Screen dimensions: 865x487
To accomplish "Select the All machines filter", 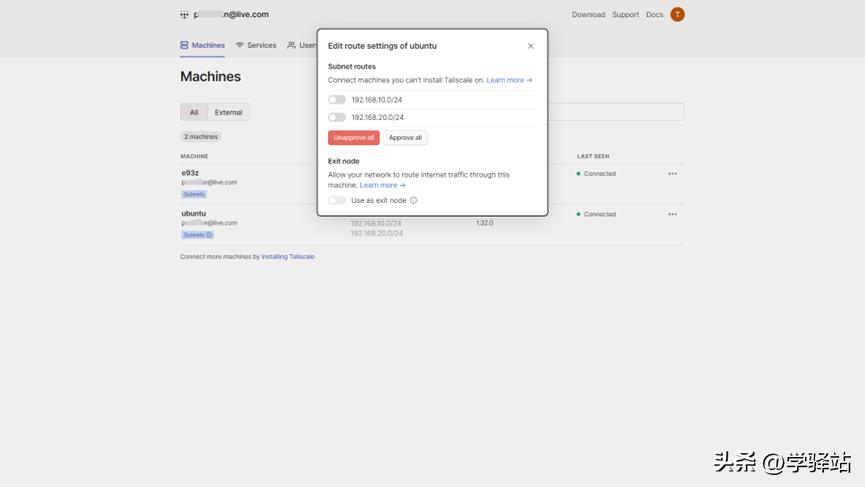I will coord(194,113).
